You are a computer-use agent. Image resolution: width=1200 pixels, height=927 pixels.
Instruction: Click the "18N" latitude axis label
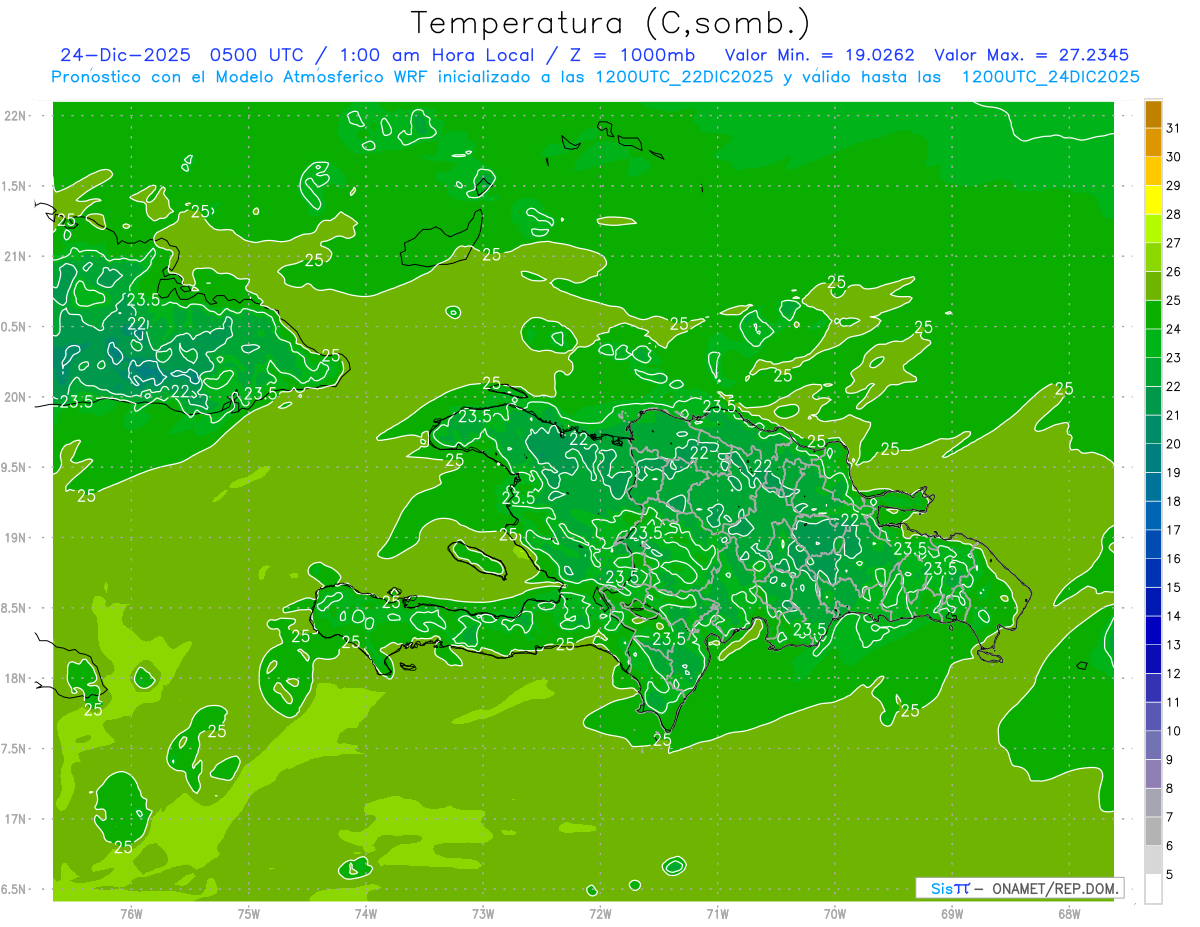pyautogui.click(x=16, y=678)
